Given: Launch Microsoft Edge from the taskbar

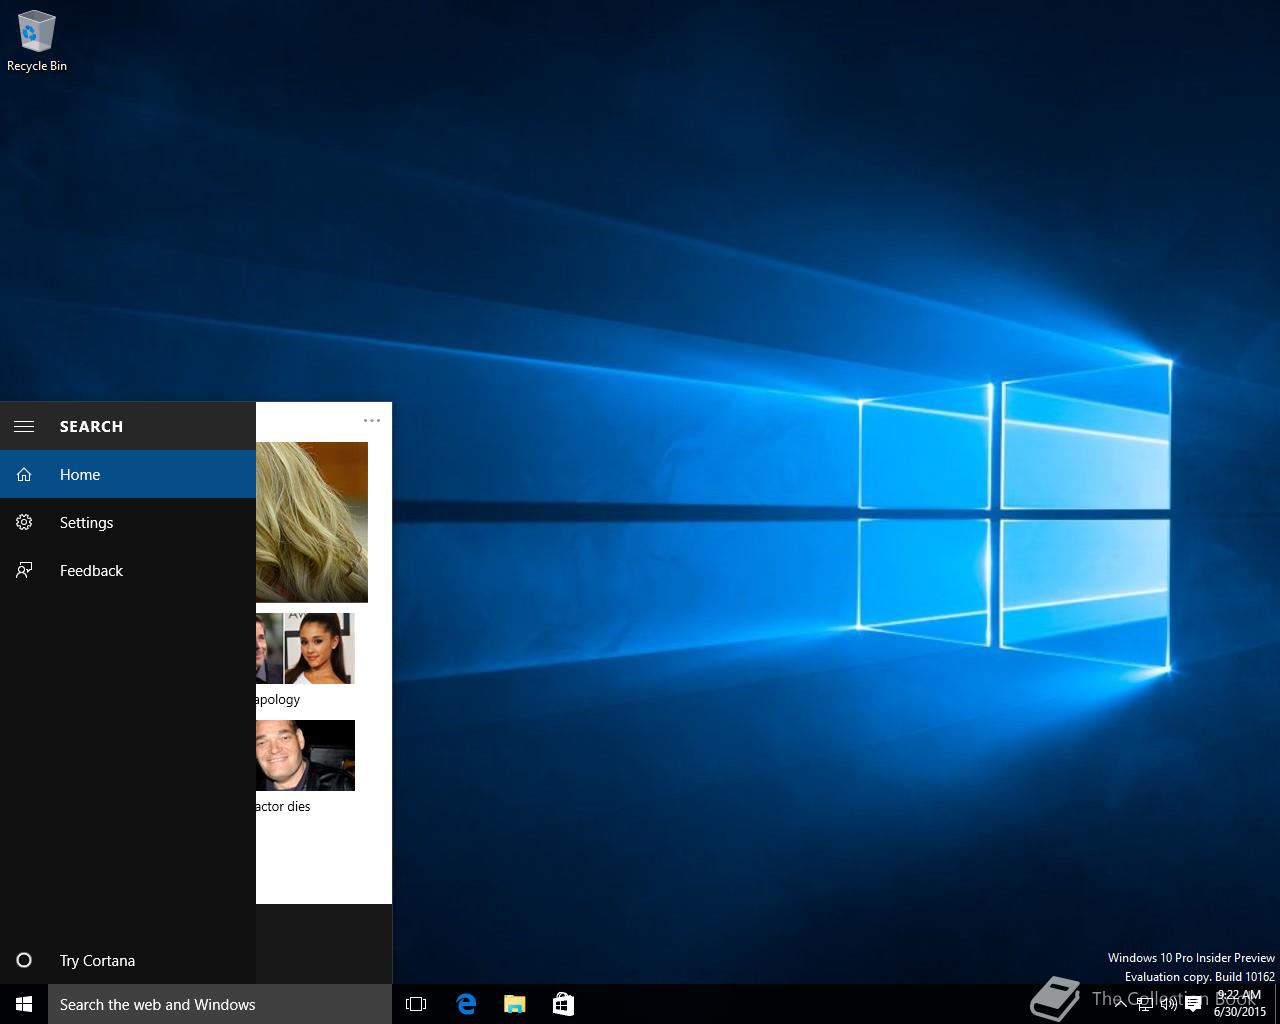Looking at the screenshot, I should [x=466, y=1004].
